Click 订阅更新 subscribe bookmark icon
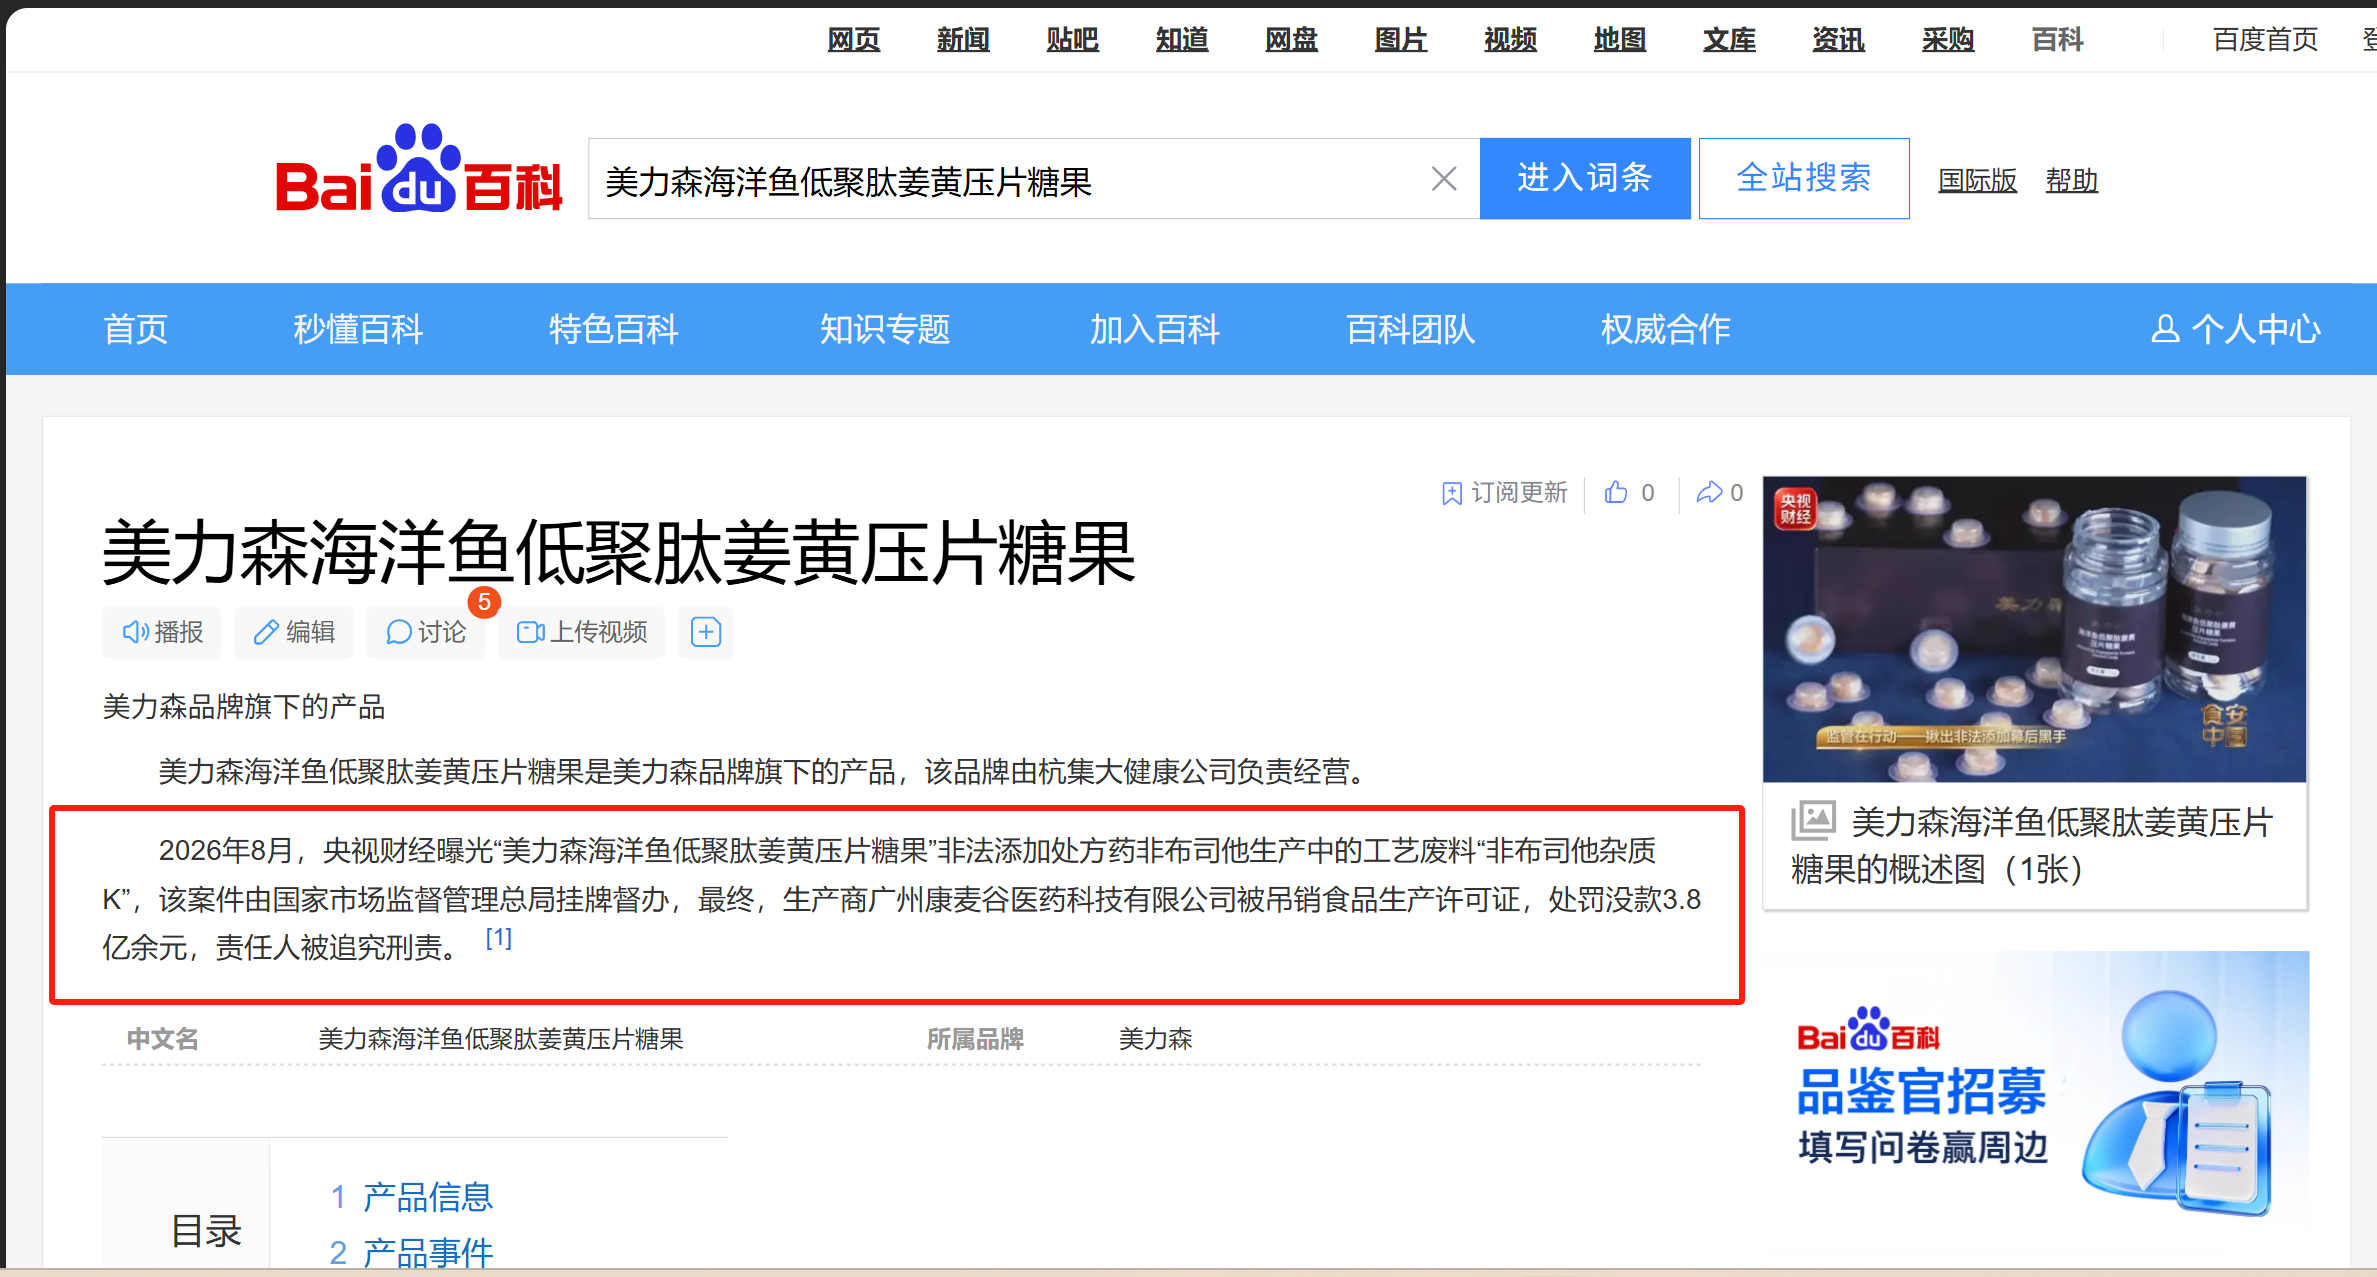2377x1277 pixels. coord(1452,493)
